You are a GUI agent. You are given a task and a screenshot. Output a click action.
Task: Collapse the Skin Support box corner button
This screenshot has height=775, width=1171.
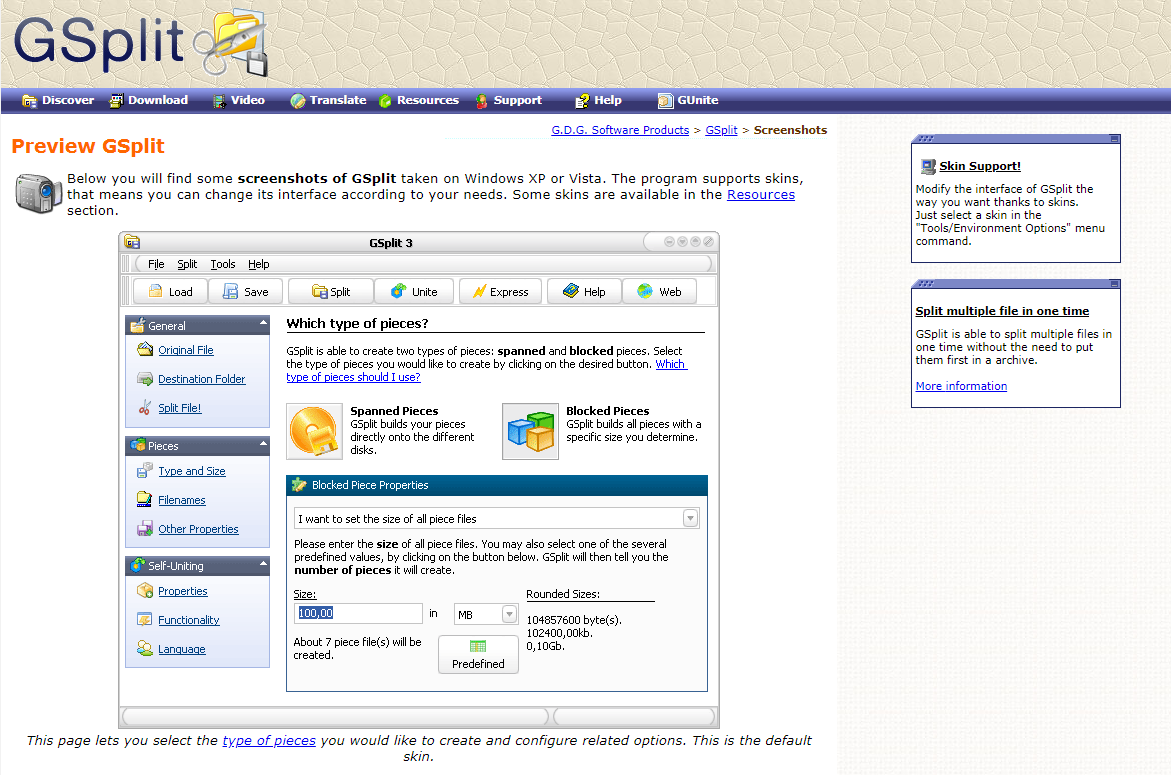(1114, 139)
